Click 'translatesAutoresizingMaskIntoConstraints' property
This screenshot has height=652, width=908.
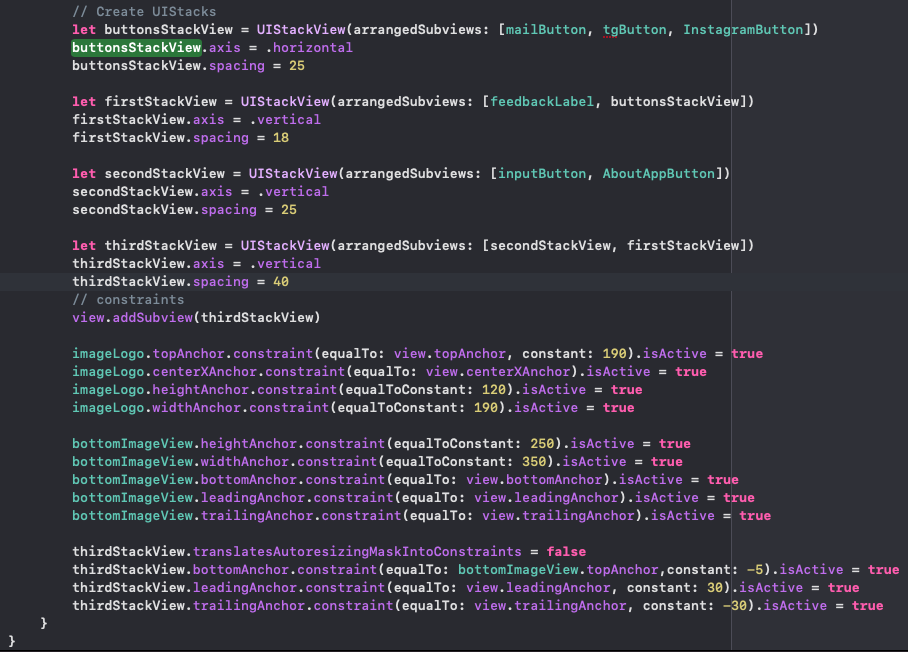click(357, 551)
